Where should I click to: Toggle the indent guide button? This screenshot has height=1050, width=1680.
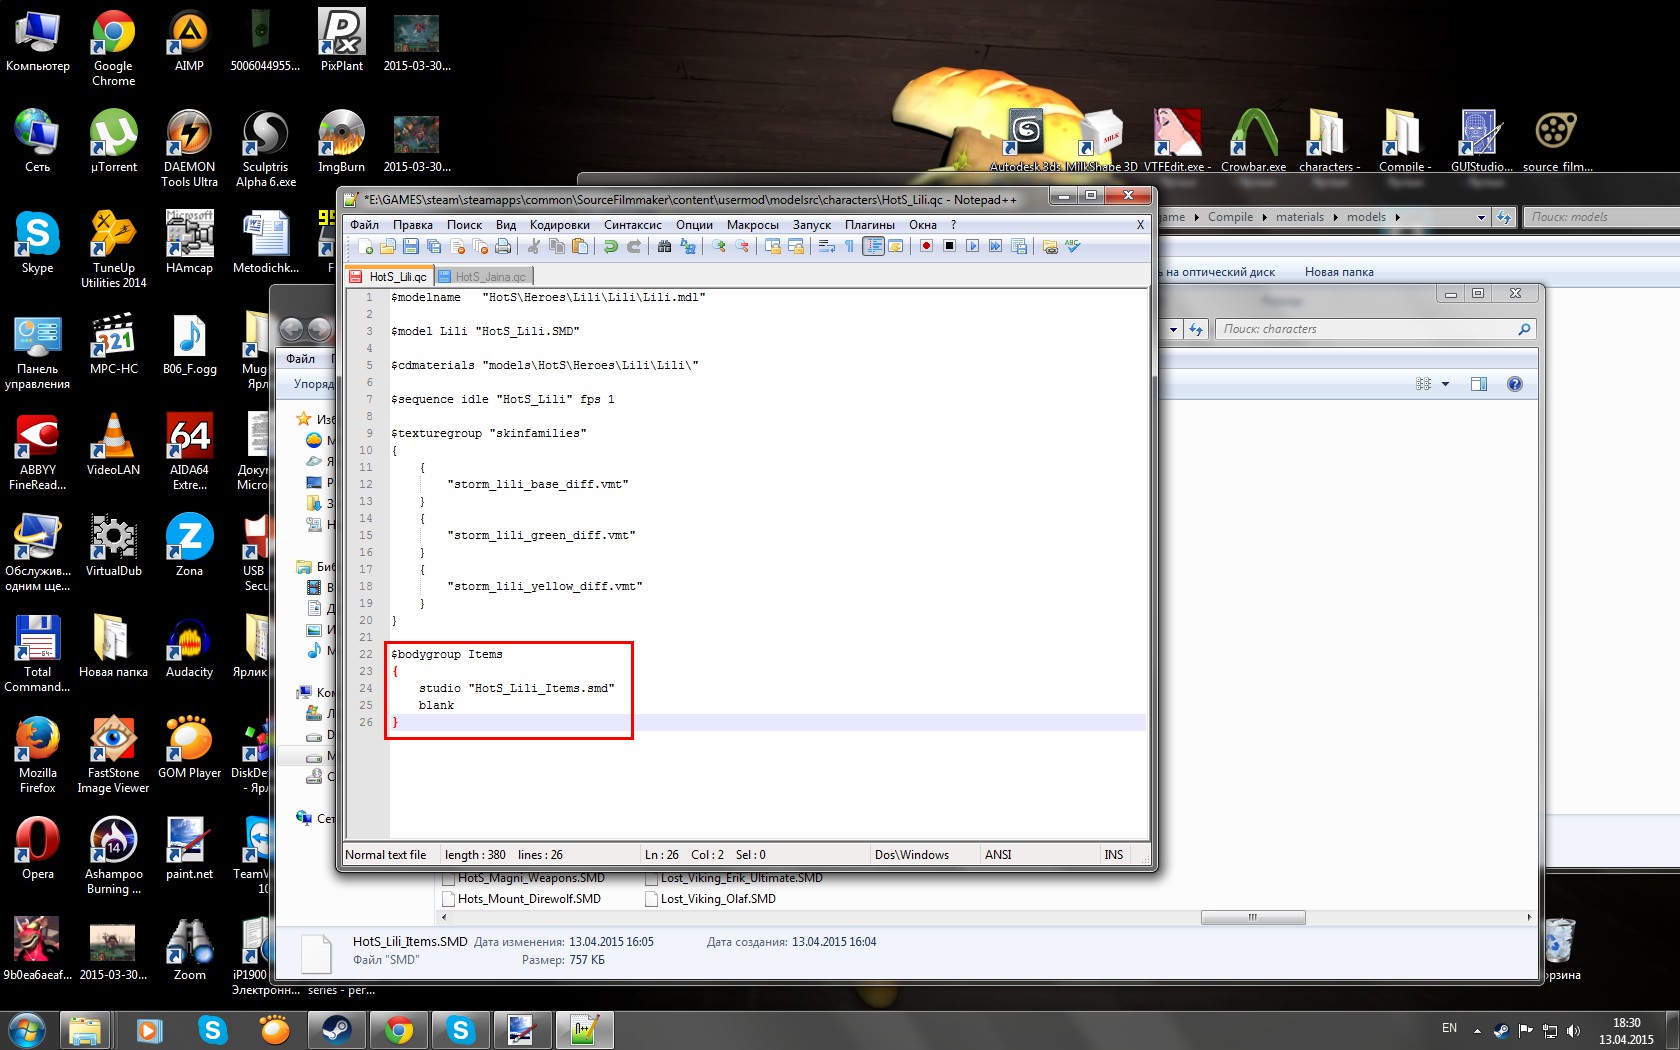873,247
